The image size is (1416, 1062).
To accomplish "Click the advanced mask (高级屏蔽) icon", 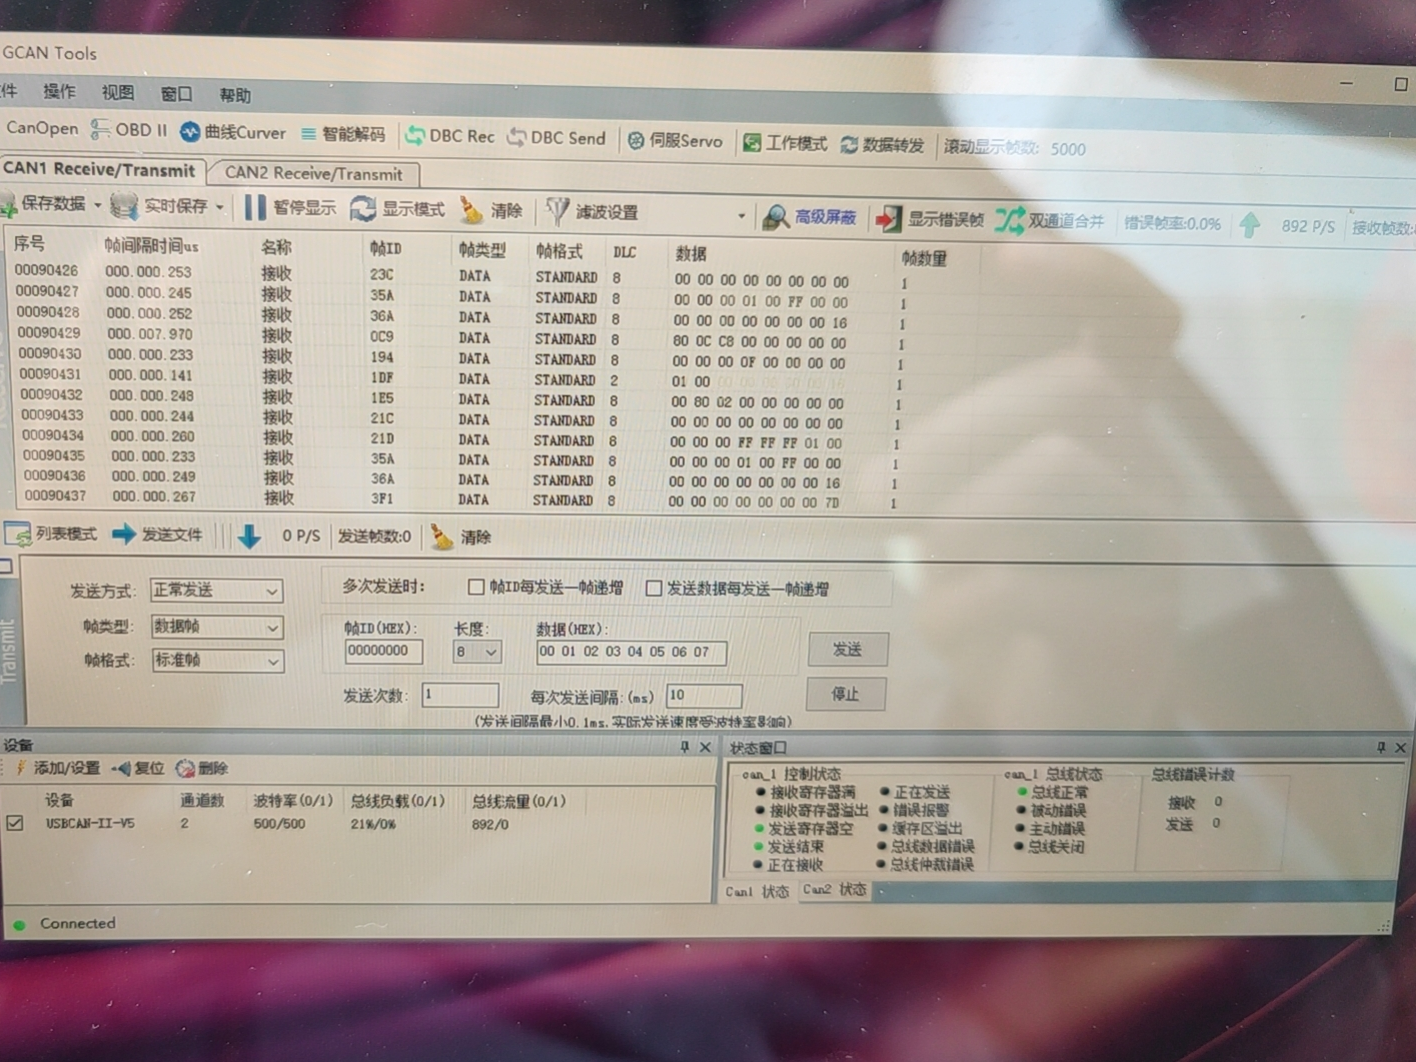I will (x=776, y=217).
